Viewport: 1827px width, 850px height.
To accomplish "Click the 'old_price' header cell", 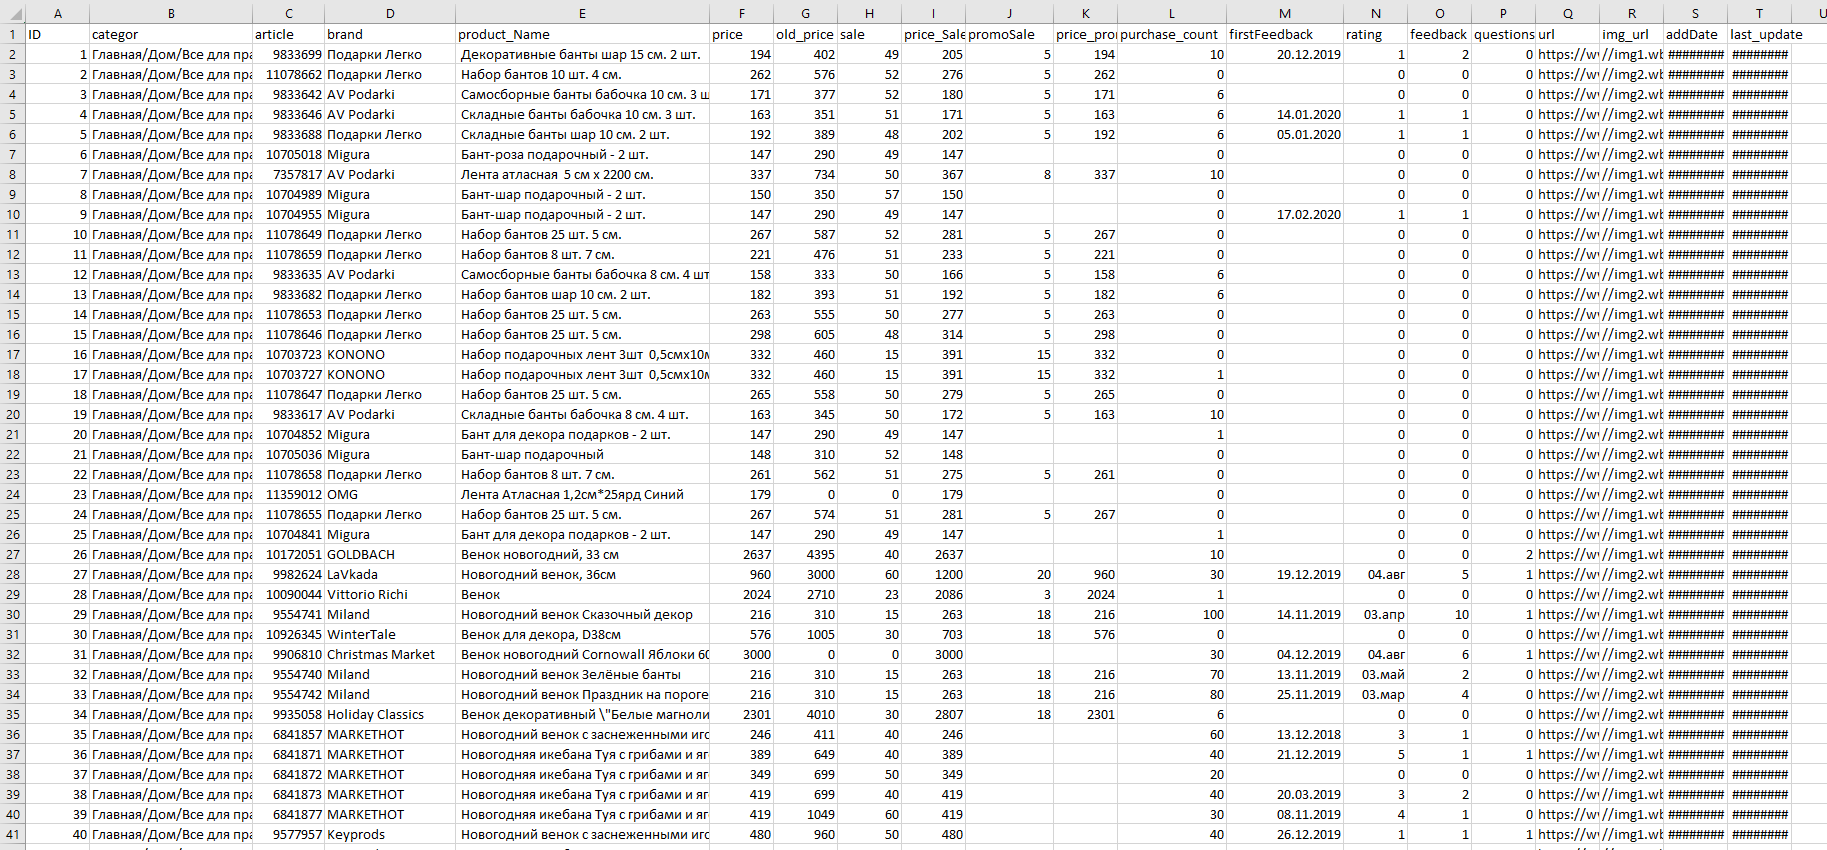I will [x=805, y=34].
